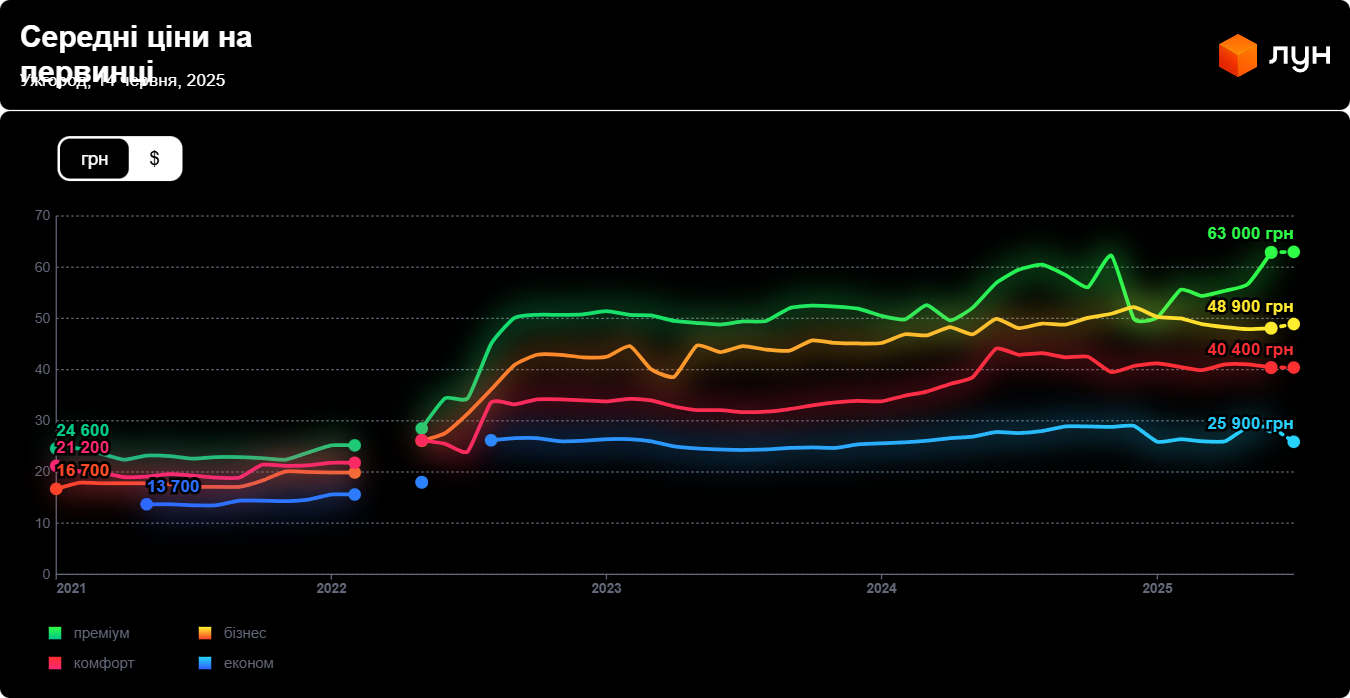Click the green преміум legend square
This screenshot has width=1350, height=698.
pyautogui.click(x=55, y=633)
